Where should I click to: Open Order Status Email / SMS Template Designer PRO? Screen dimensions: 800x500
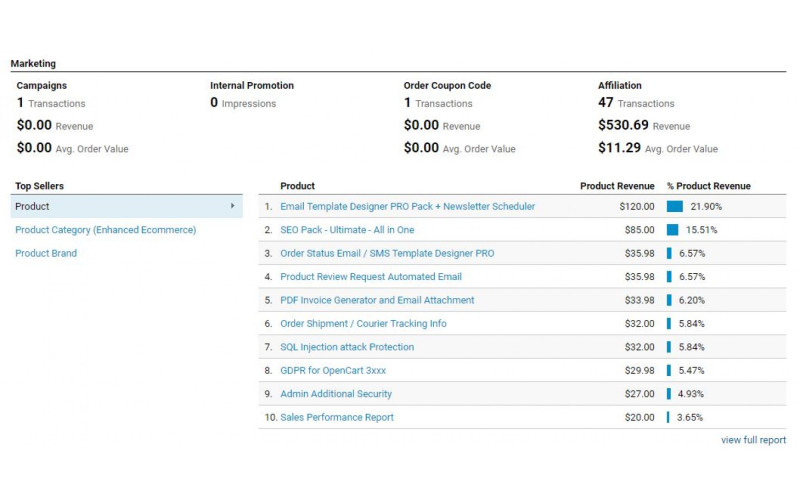[x=387, y=254]
